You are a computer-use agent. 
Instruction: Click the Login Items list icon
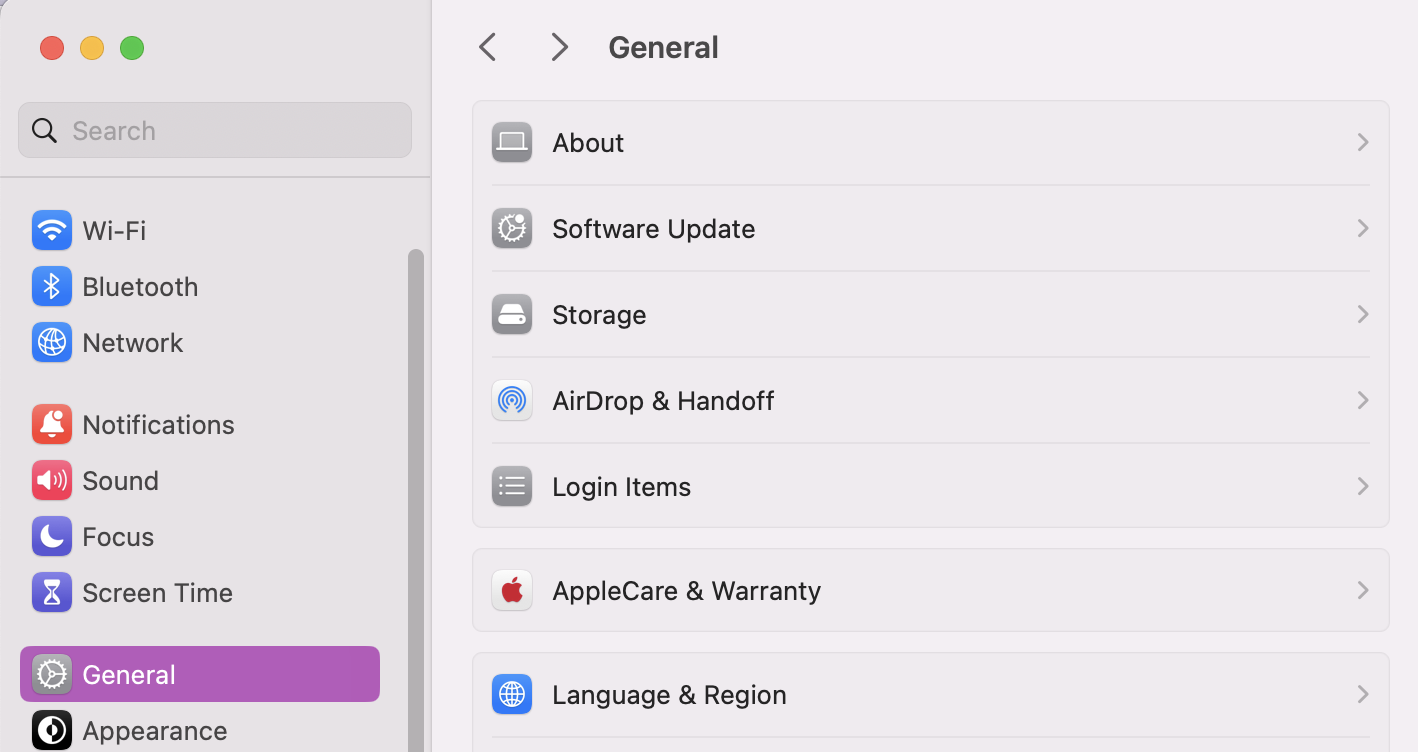point(511,486)
